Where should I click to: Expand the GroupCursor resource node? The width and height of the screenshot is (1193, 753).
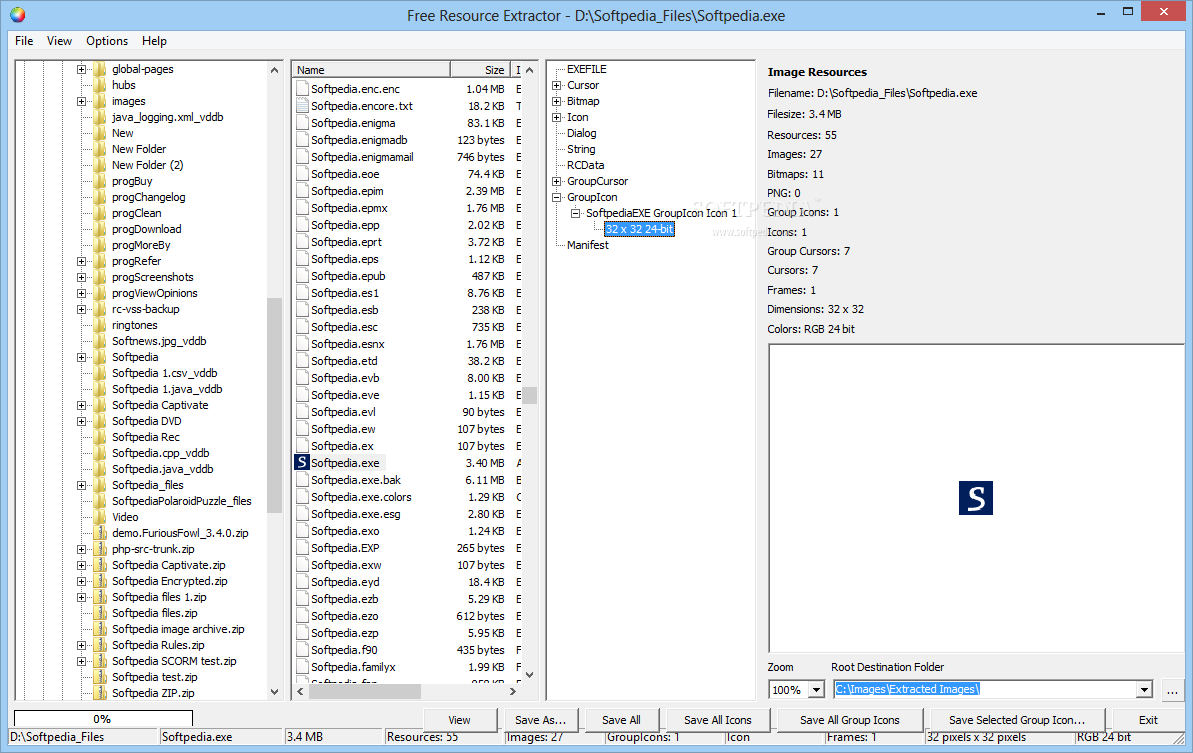point(556,181)
